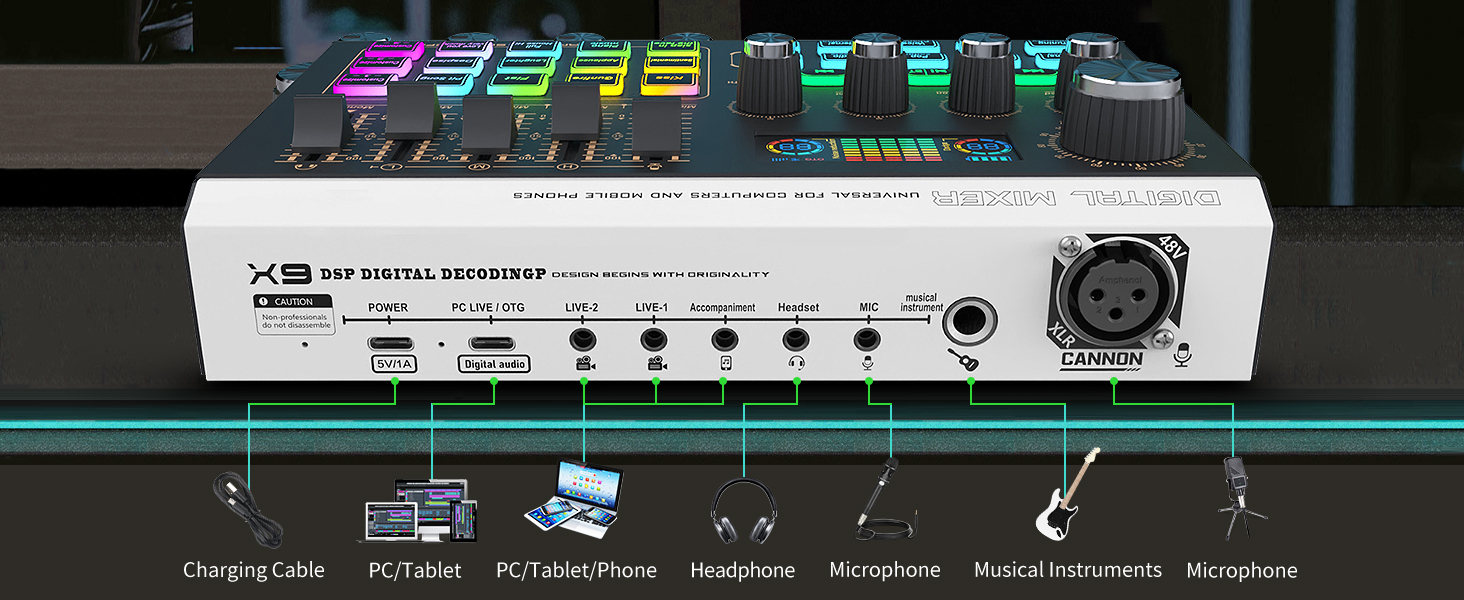The width and height of the screenshot is (1464, 600).
Task: Click the camera icon under LIVE-1
Action: 656,364
